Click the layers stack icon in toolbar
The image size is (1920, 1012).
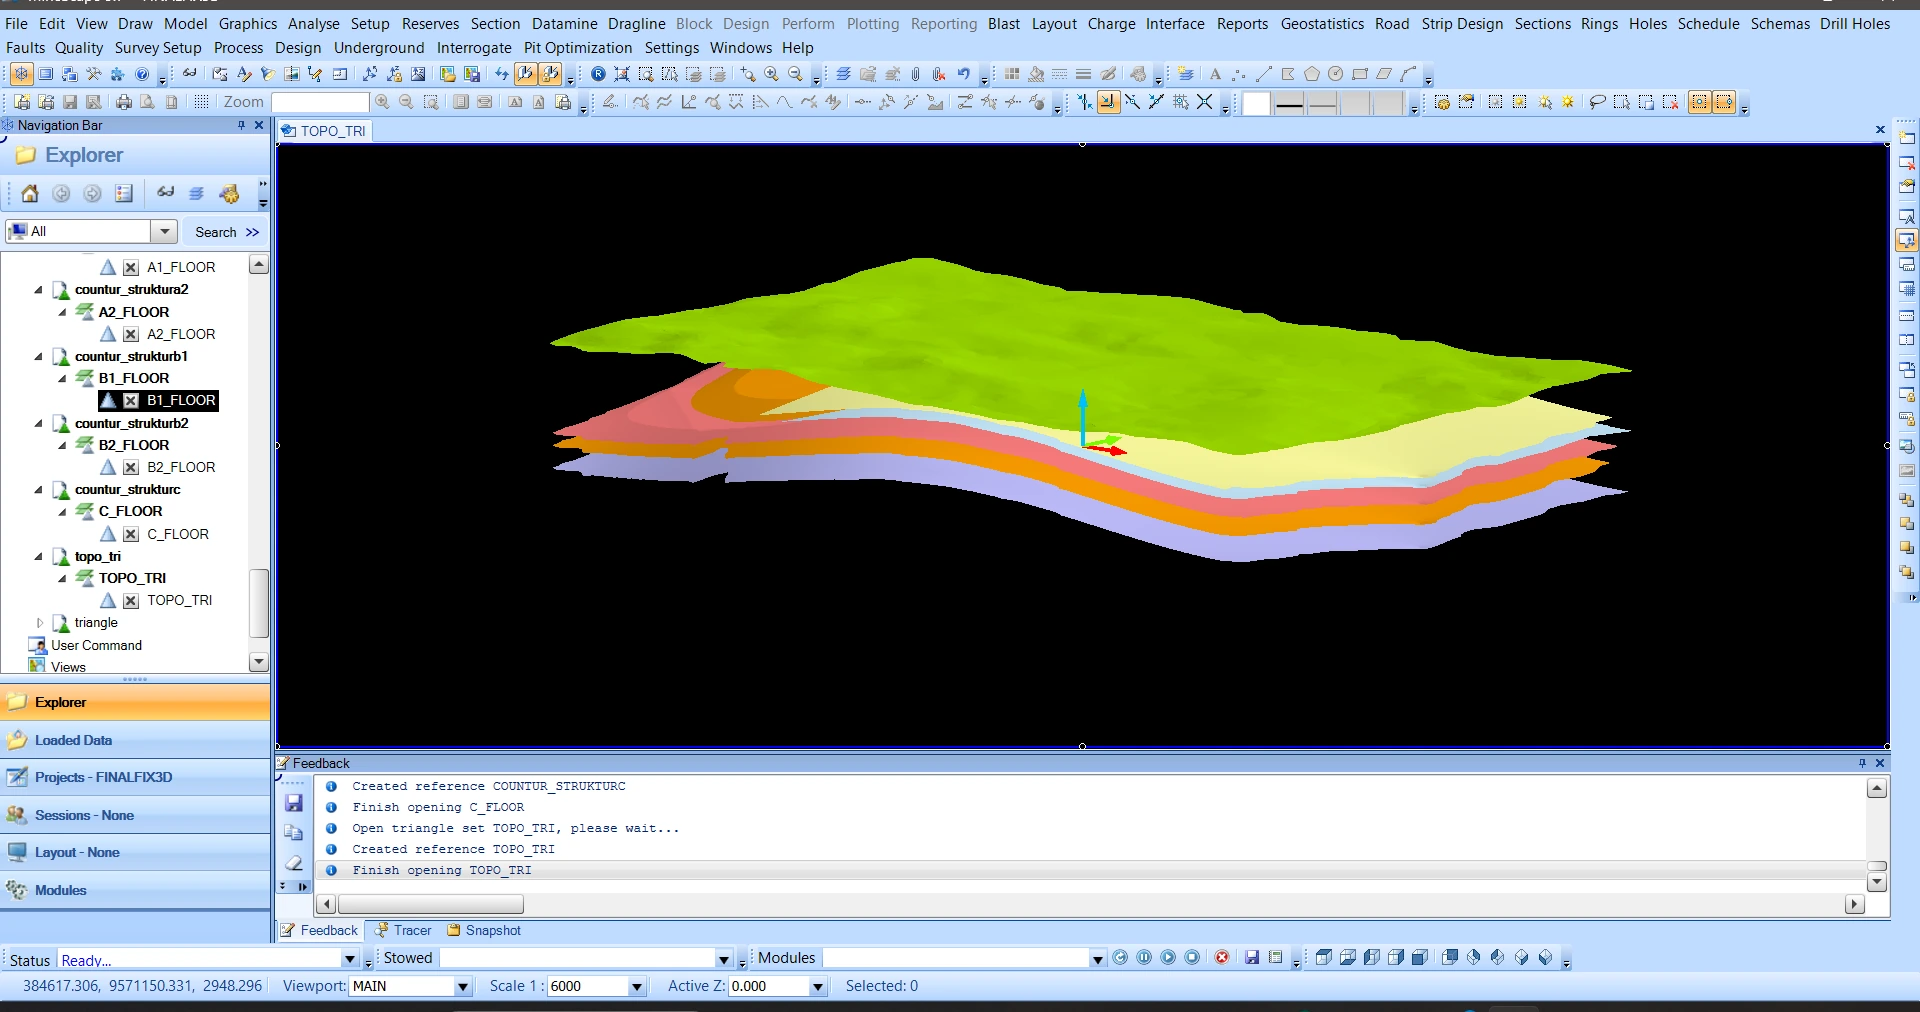click(x=844, y=74)
